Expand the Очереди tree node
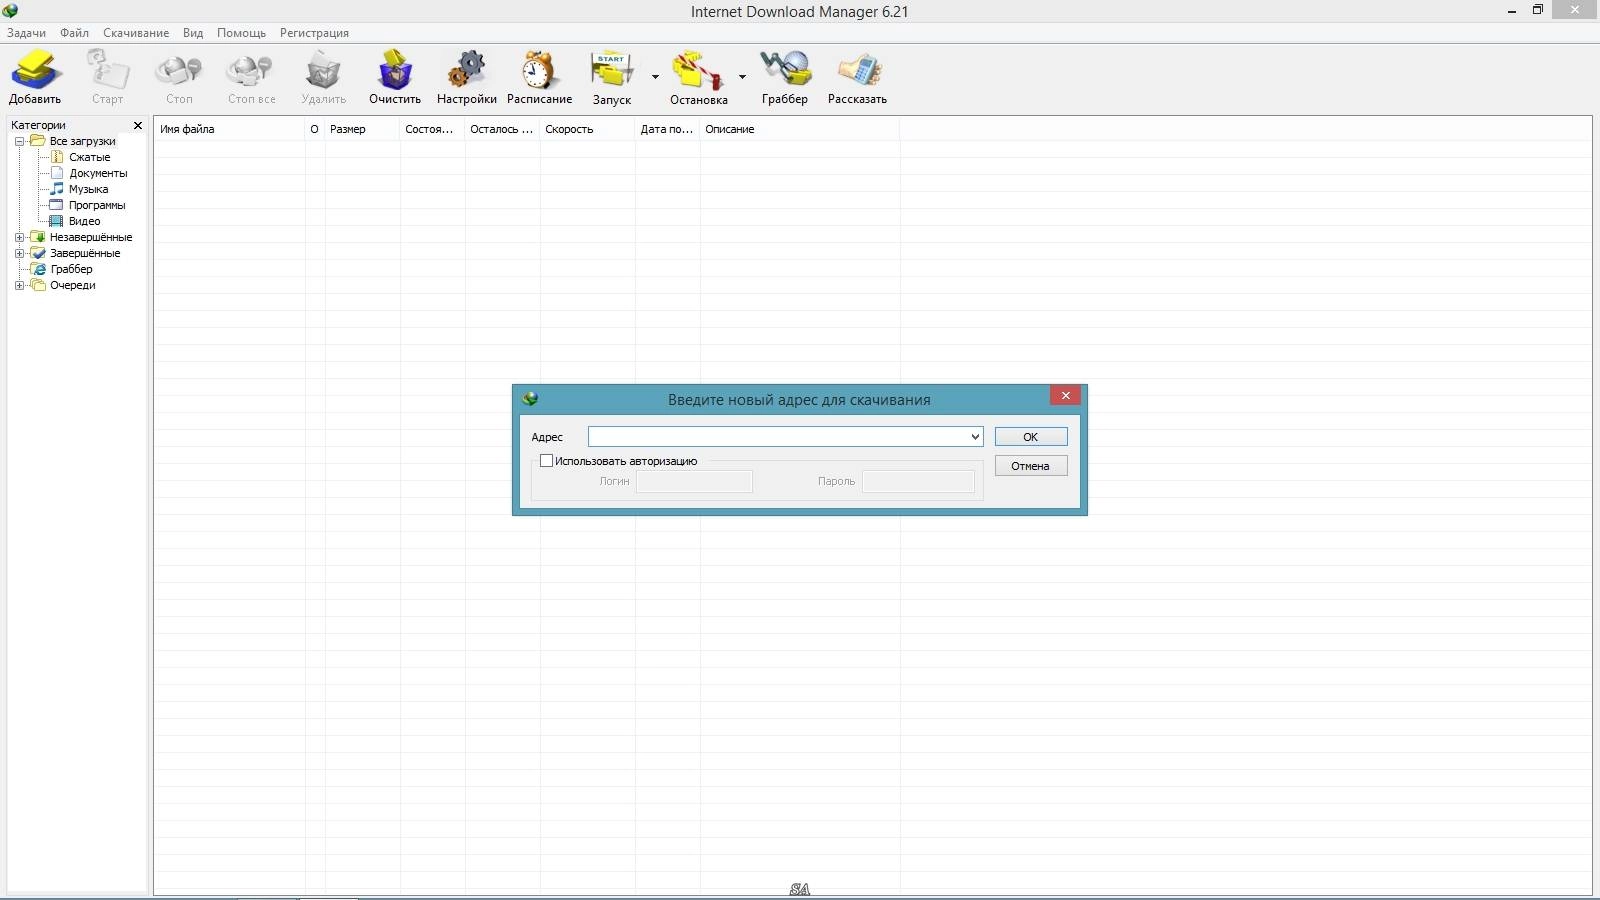The width and height of the screenshot is (1600, 900). [x=19, y=285]
